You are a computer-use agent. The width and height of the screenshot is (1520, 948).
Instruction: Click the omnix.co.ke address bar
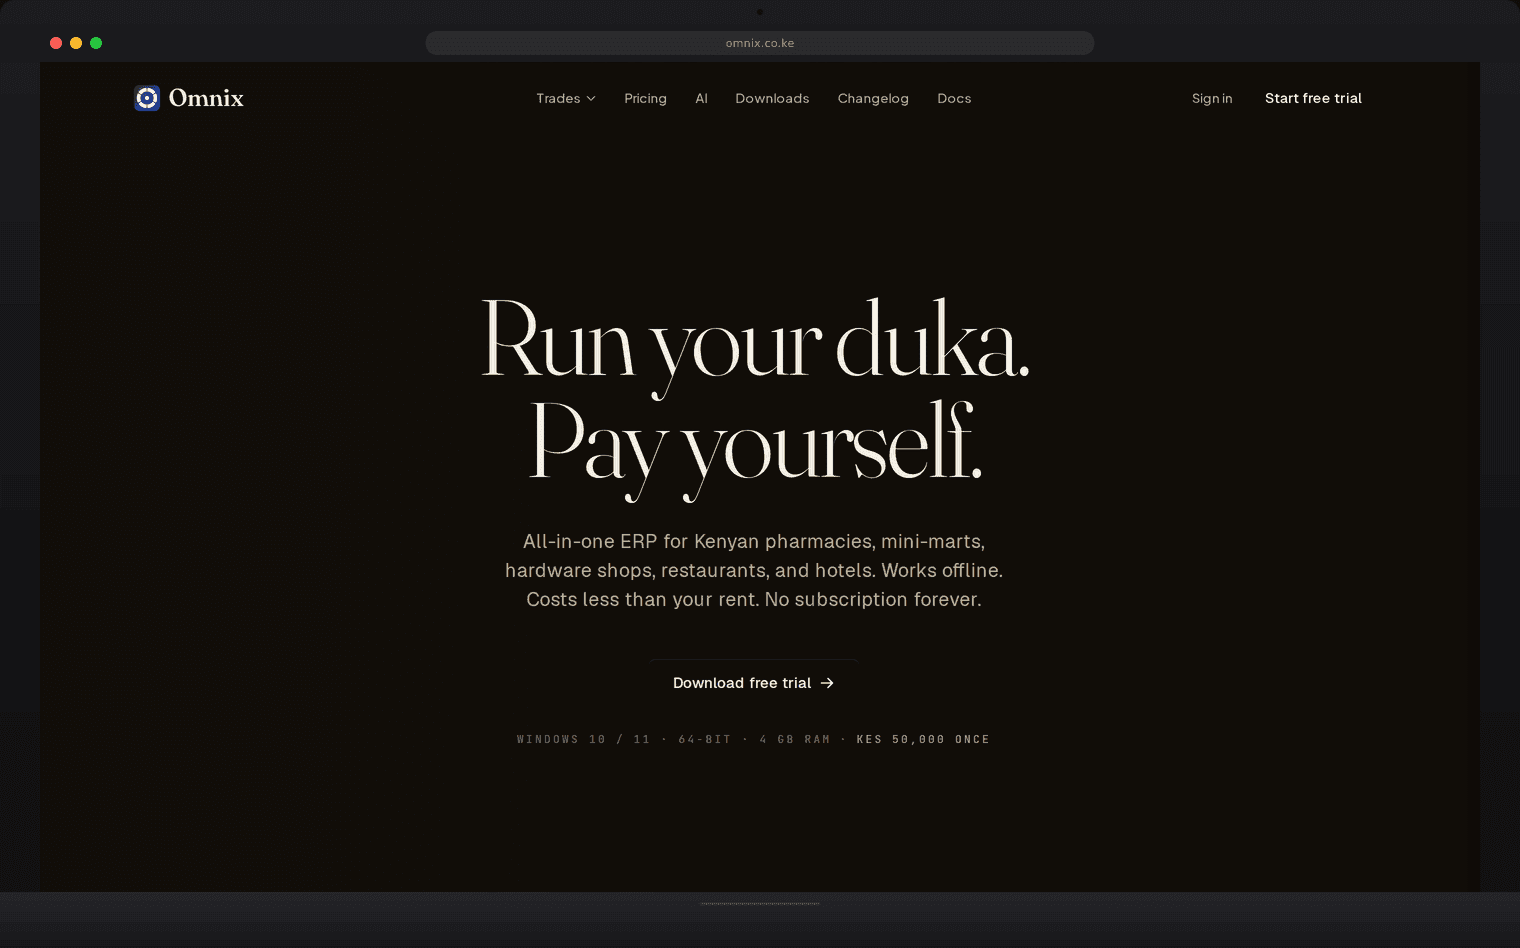point(760,43)
